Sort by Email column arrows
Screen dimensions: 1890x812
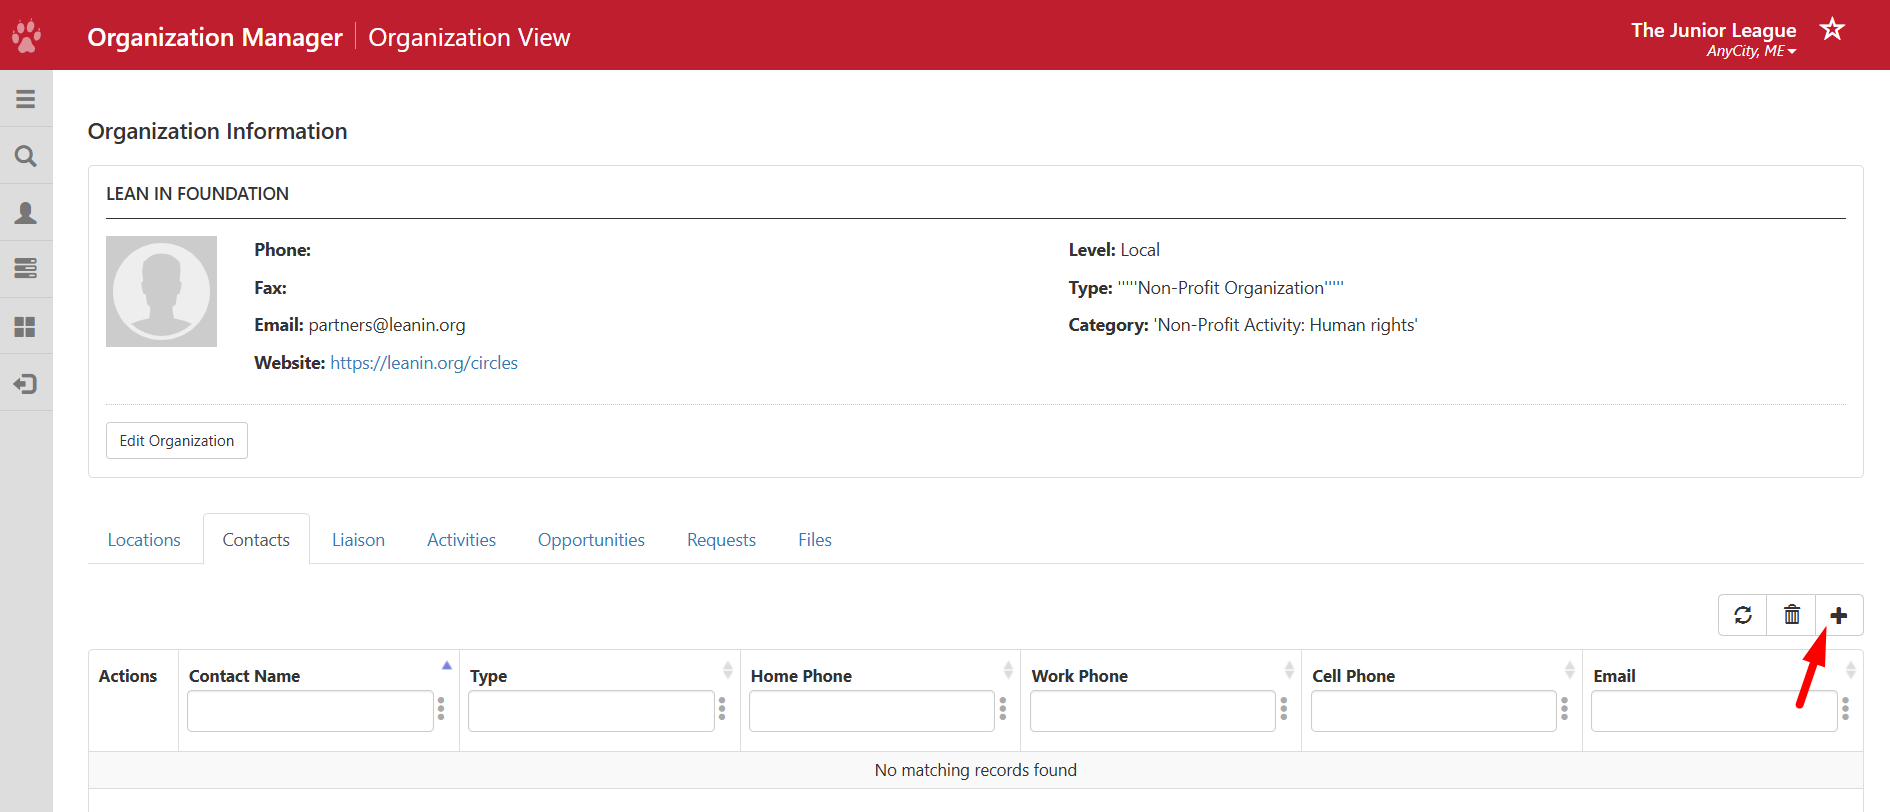(1851, 670)
